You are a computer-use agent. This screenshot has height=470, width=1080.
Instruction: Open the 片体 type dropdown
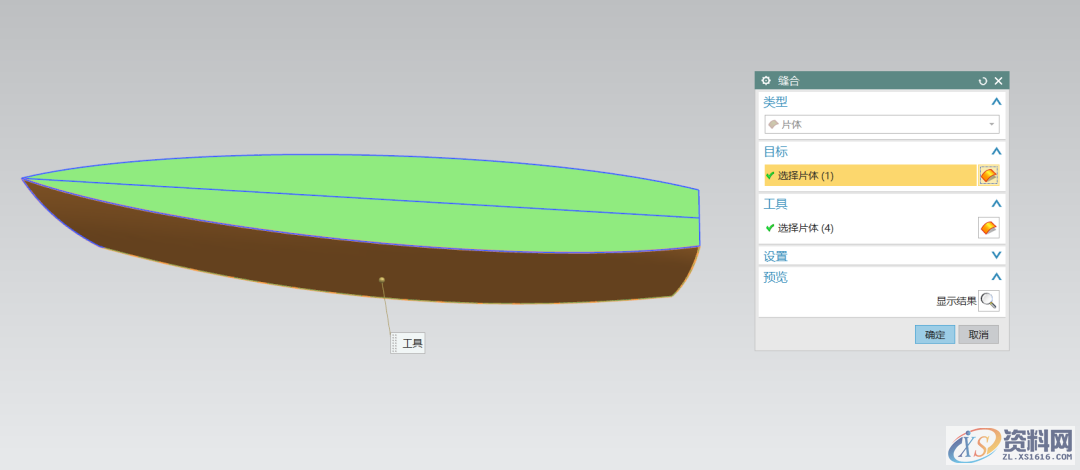[881, 125]
